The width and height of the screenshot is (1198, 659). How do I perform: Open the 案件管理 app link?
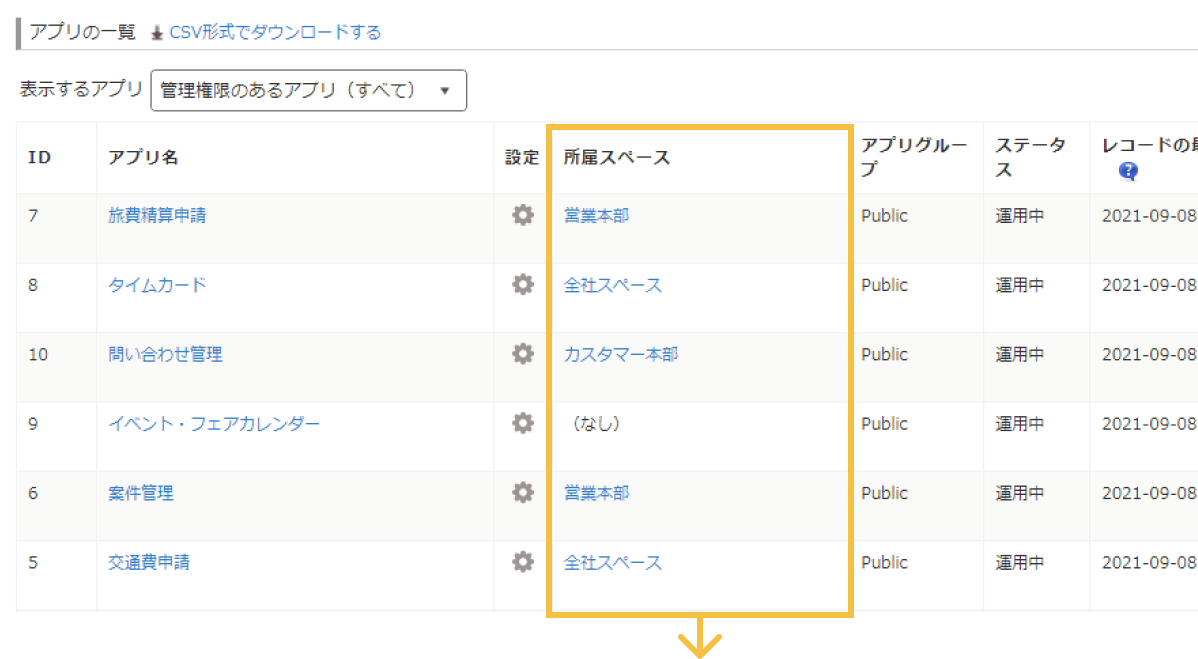[141, 493]
